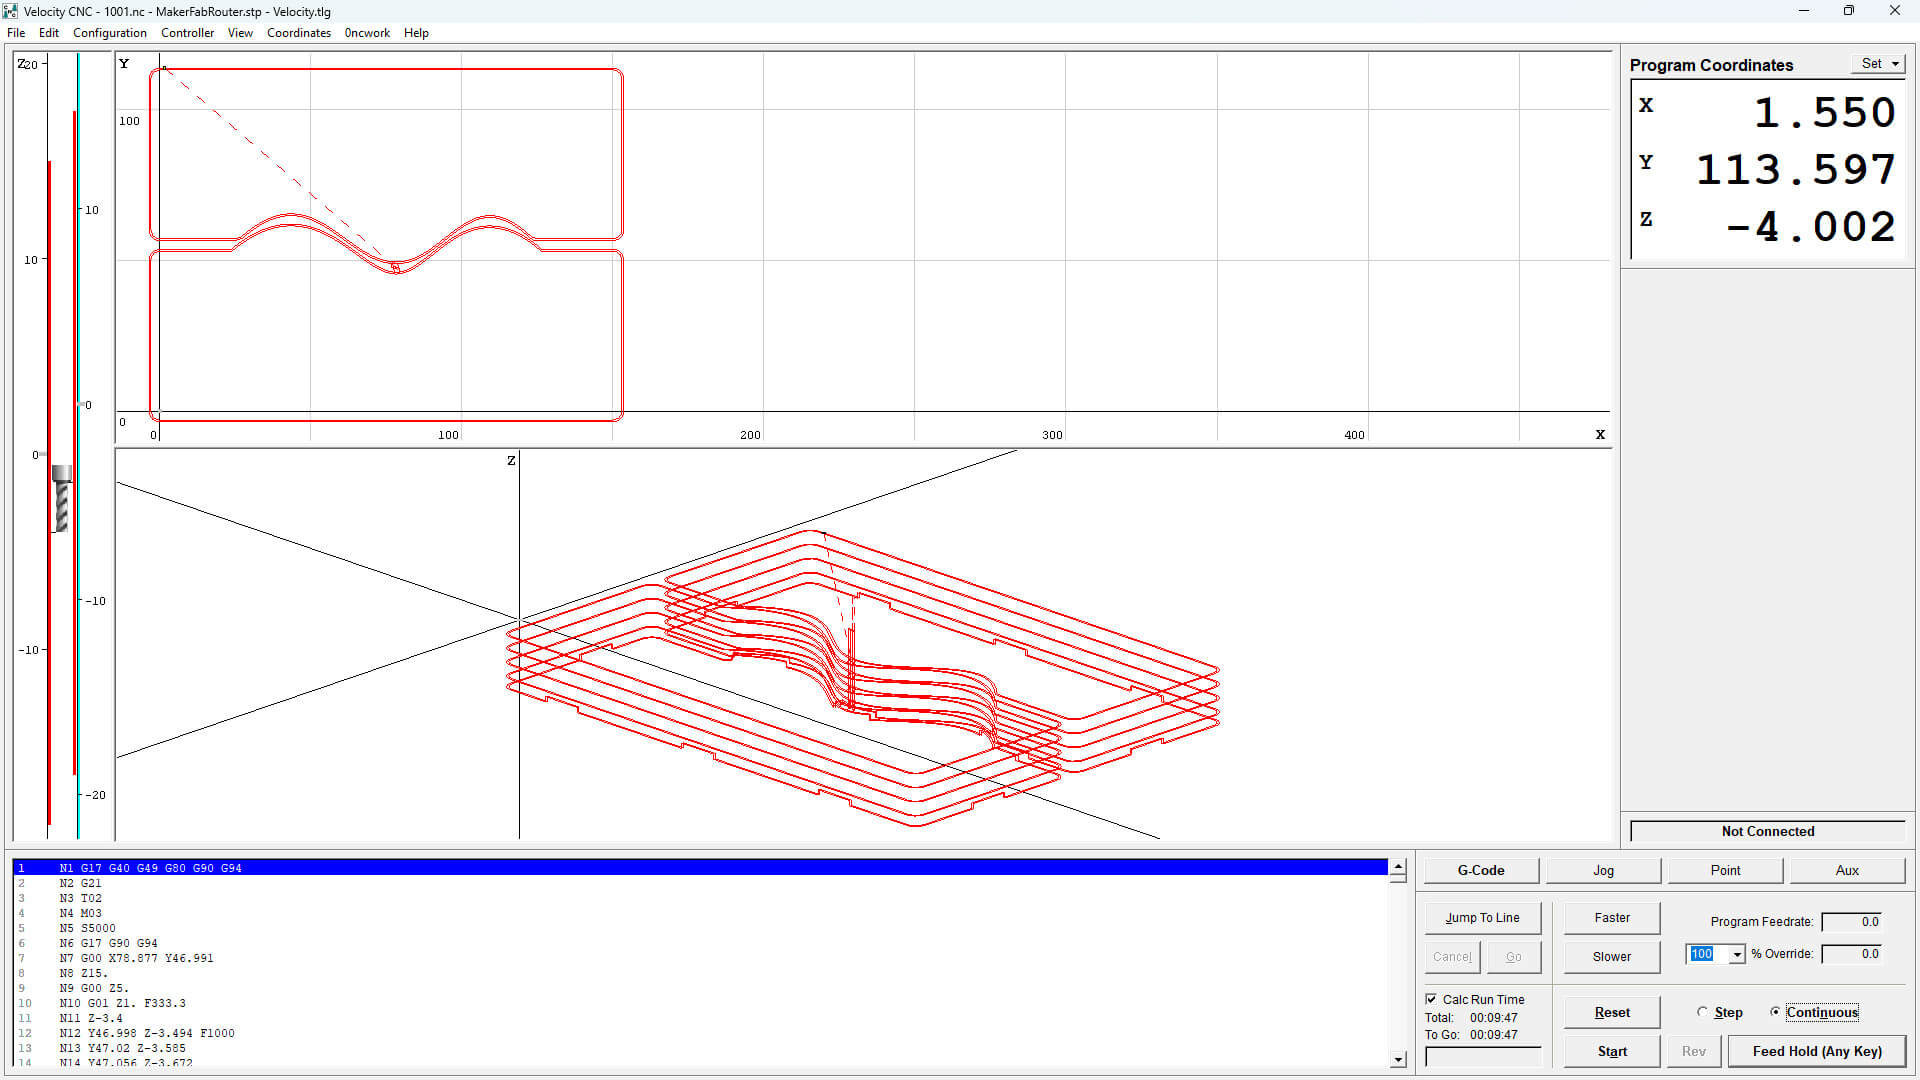Open the Coordinates menu
This screenshot has height=1080, width=1920.
pos(298,33)
